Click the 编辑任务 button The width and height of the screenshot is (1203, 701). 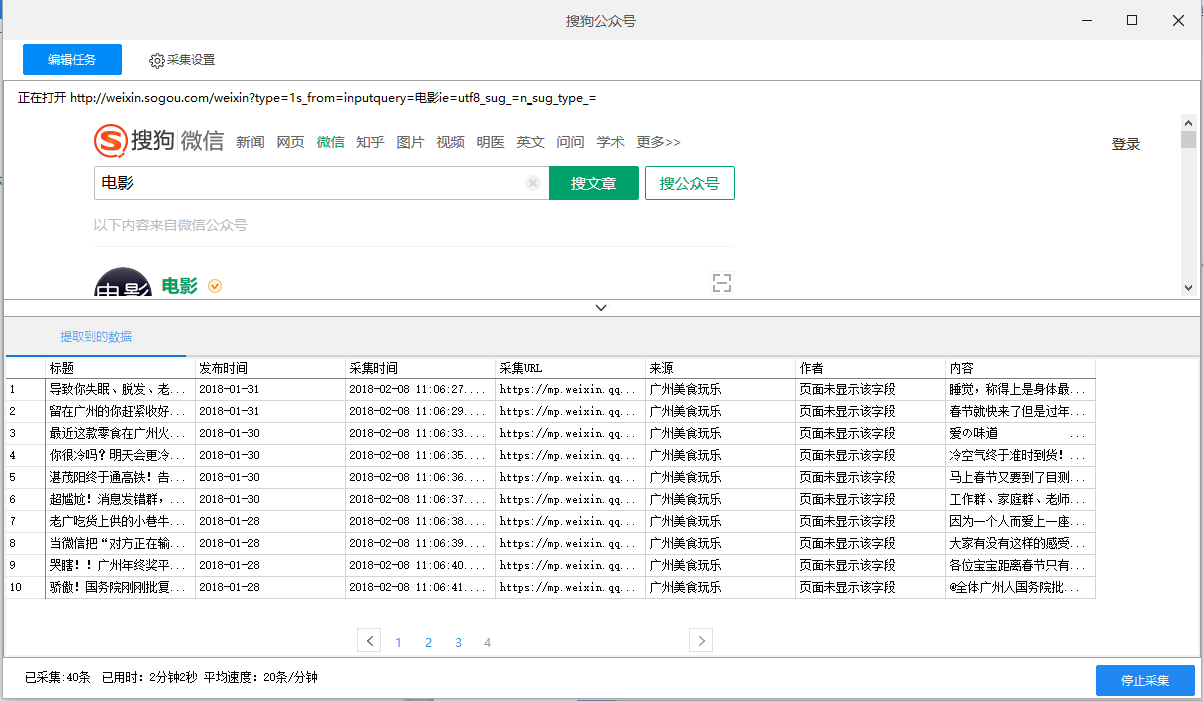click(72, 60)
